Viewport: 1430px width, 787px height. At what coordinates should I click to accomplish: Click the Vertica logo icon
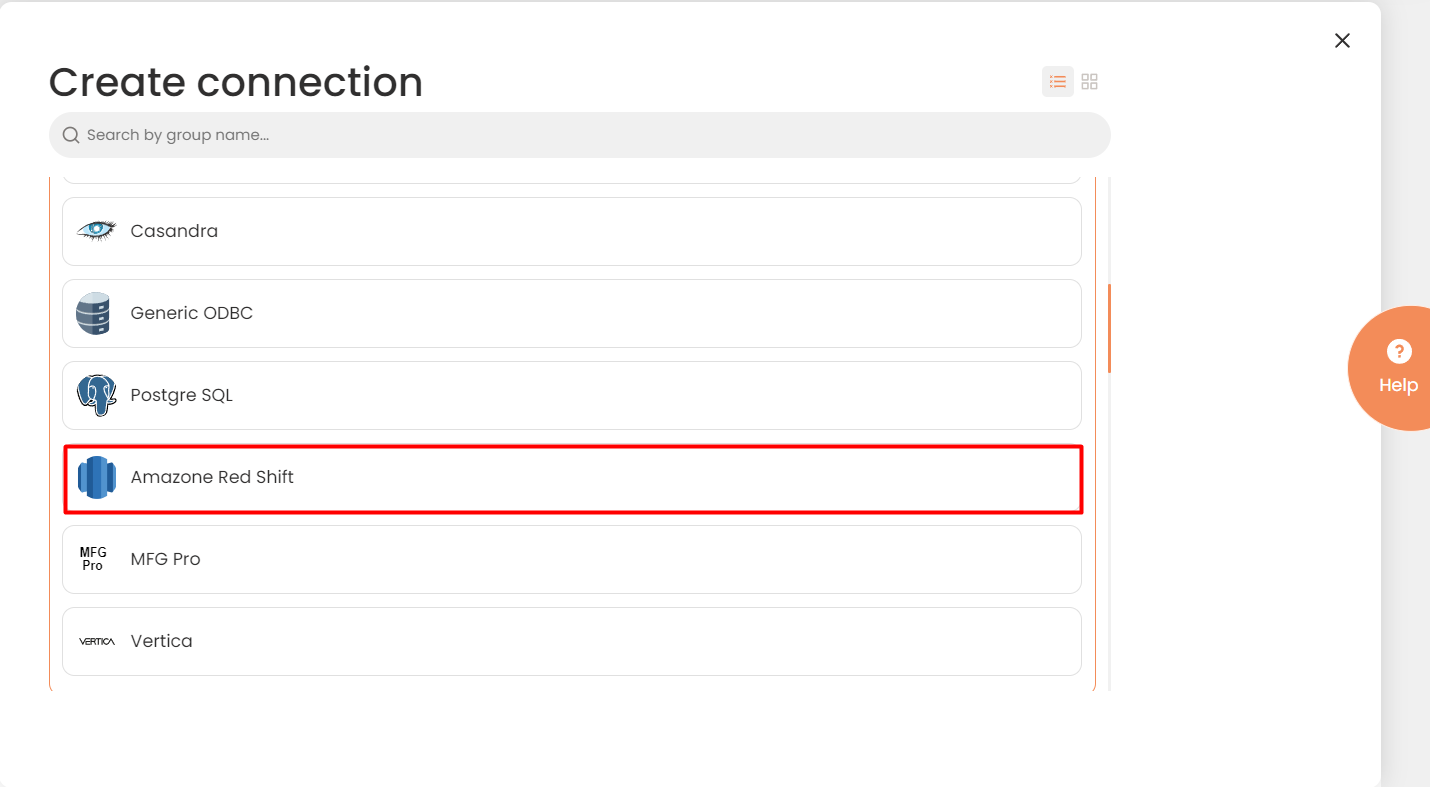(97, 641)
